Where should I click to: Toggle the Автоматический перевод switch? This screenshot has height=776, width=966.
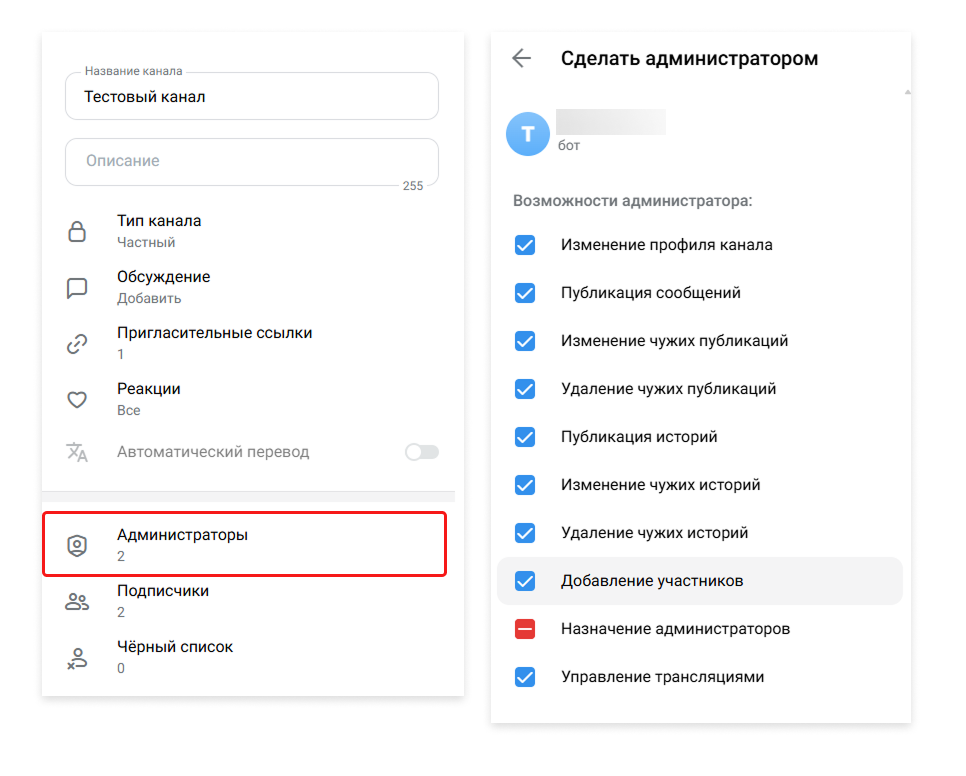coord(421,452)
